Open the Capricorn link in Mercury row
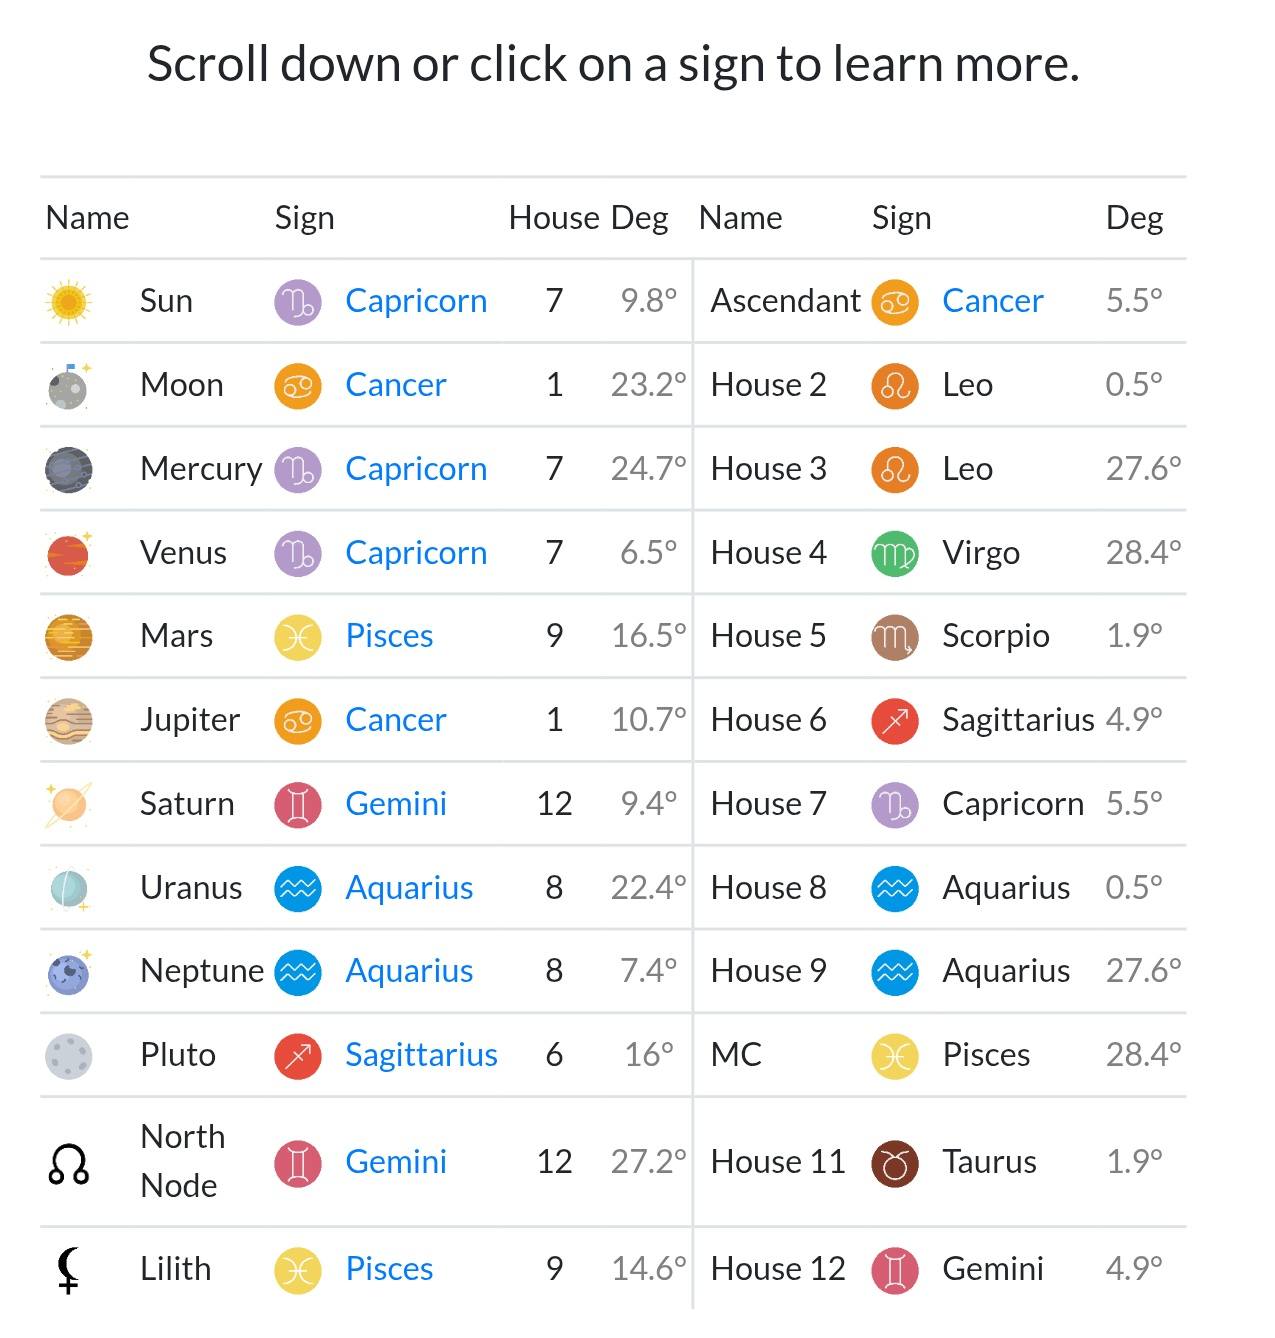The image size is (1275, 1338). click(x=416, y=469)
